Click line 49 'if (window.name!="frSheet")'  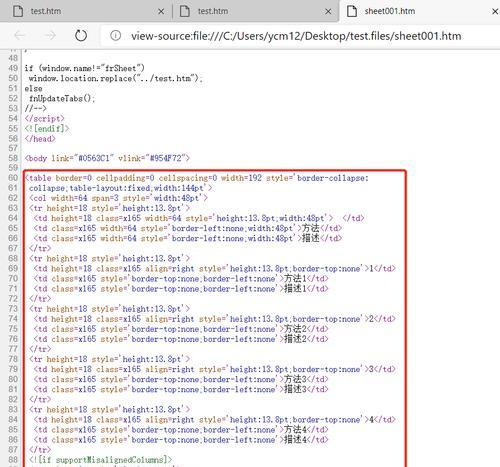pos(85,68)
